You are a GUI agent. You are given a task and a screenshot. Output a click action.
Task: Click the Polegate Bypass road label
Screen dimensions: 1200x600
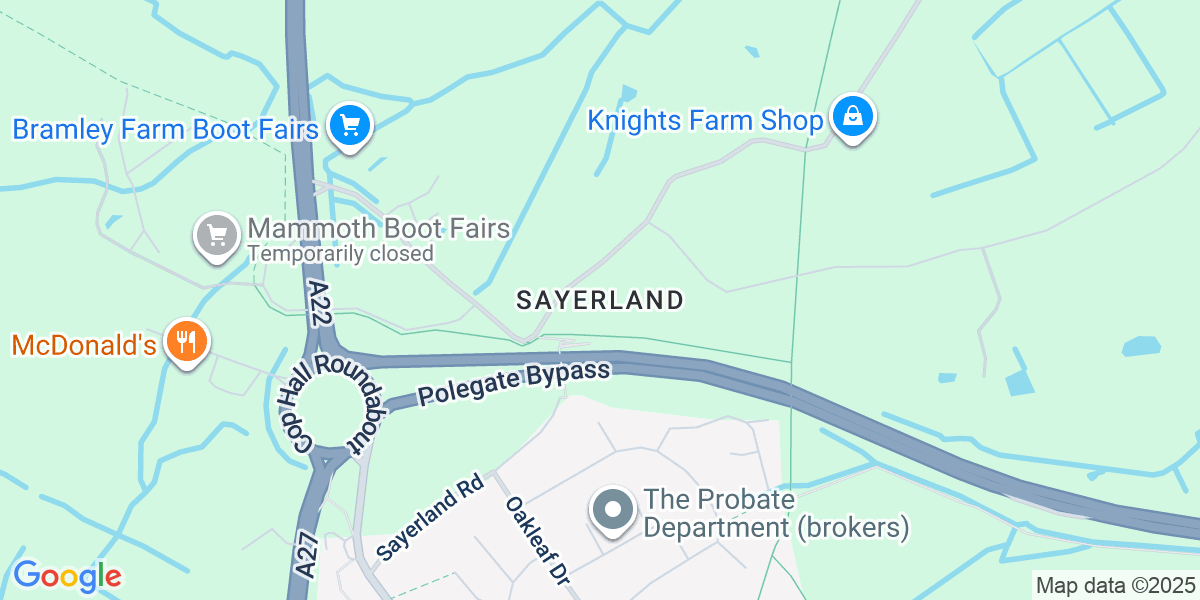click(x=514, y=382)
